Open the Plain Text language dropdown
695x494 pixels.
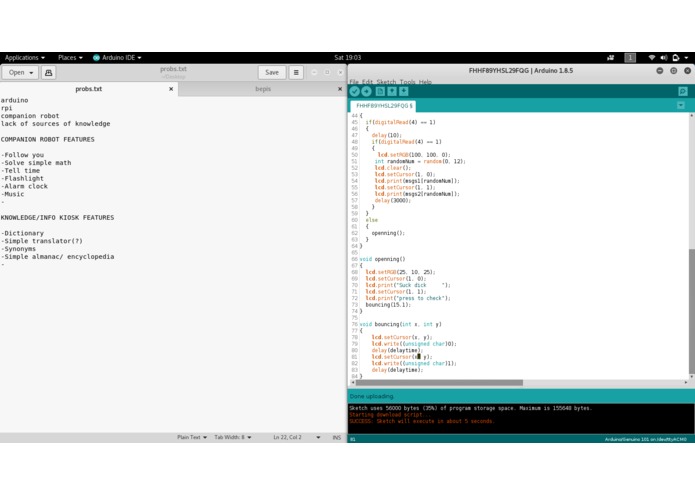192,437
